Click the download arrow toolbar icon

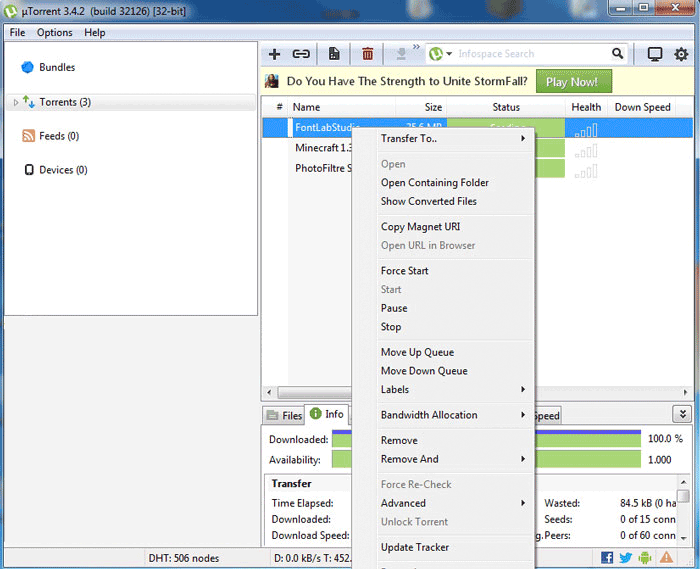401,54
